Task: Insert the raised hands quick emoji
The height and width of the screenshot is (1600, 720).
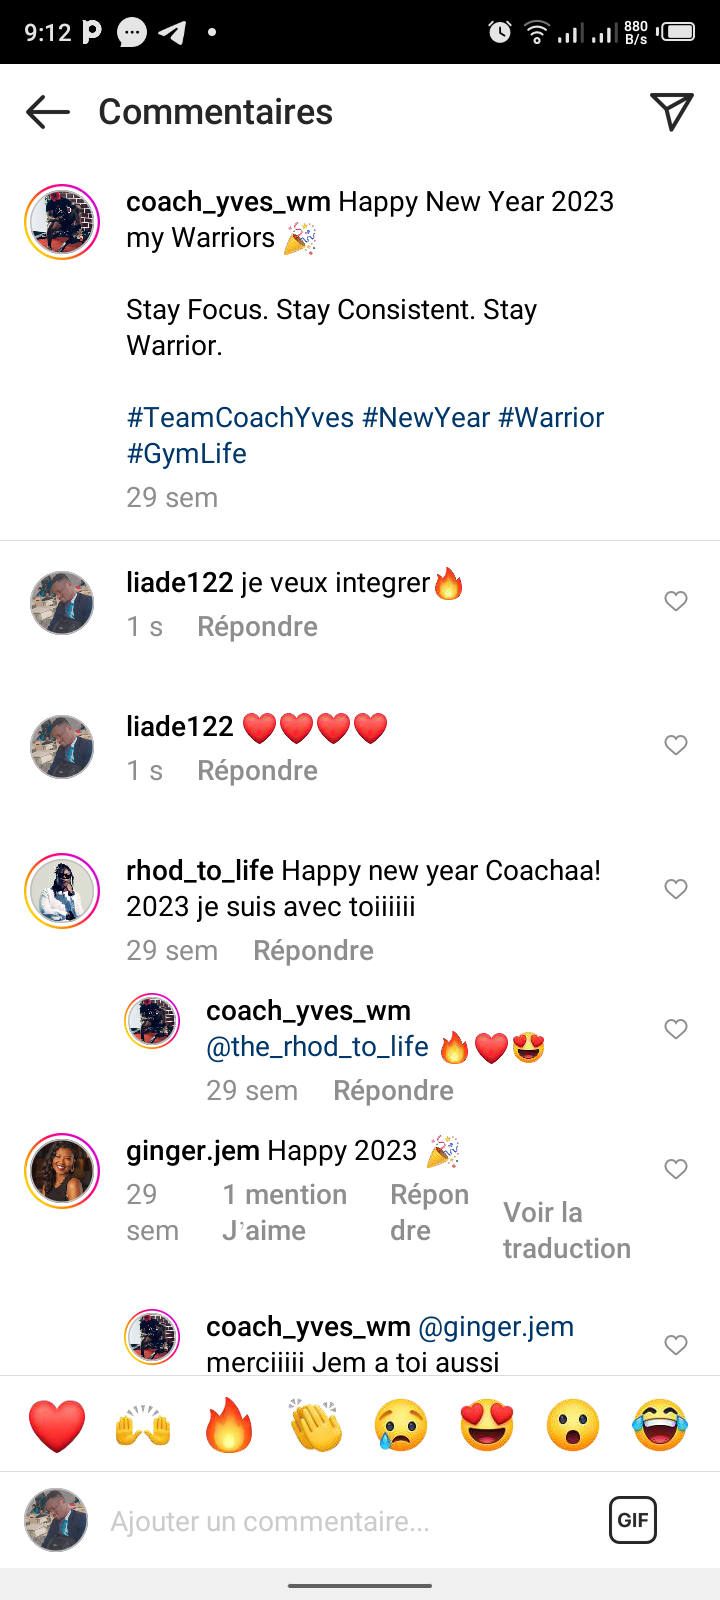Action: pos(143,1424)
